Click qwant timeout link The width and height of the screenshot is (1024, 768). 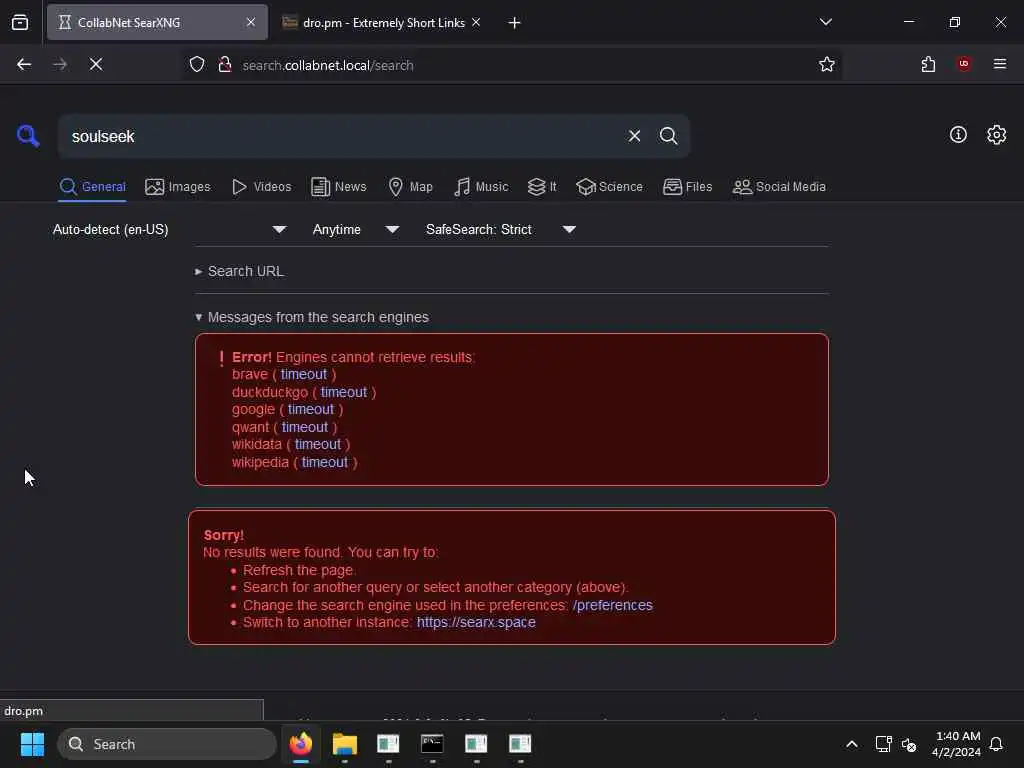pyautogui.click(x=305, y=427)
